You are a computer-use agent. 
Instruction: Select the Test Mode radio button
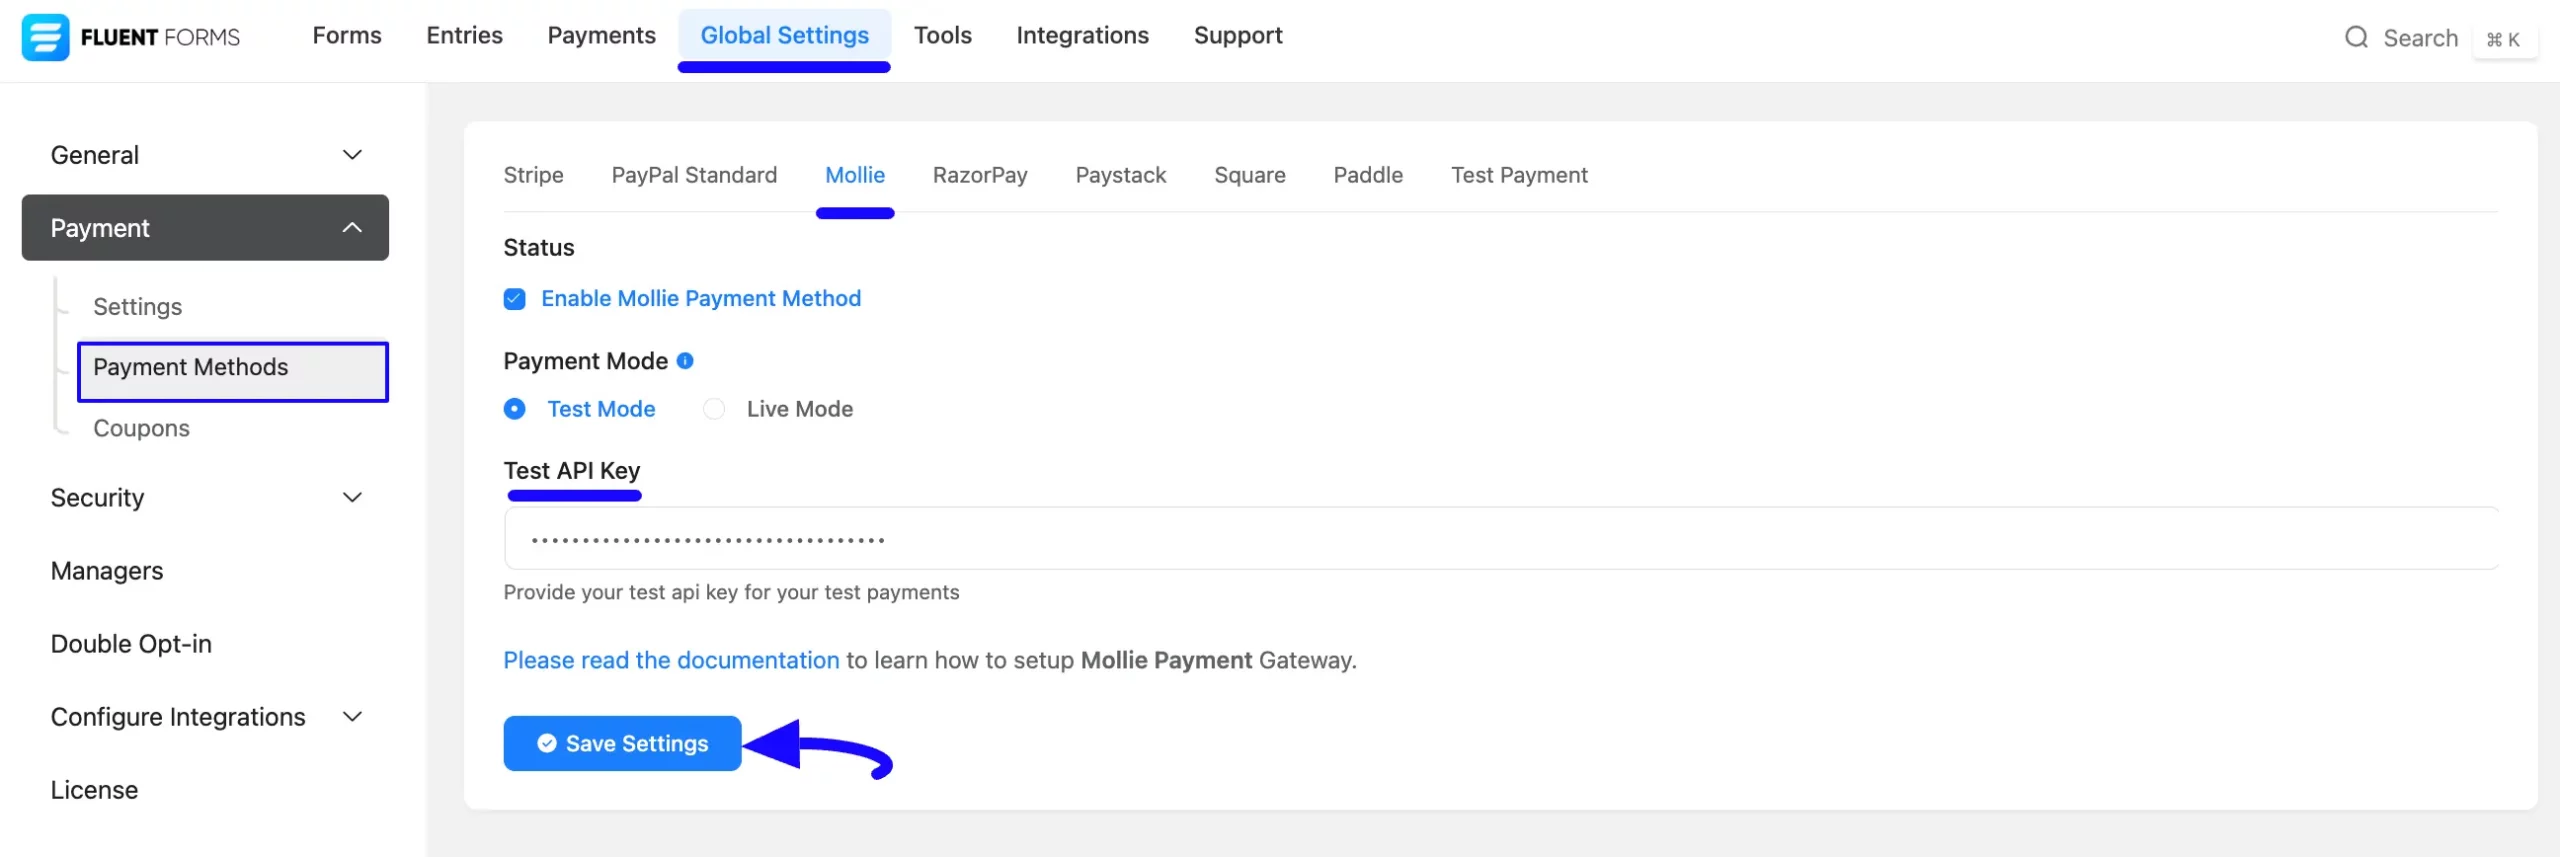tap(515, 409)
